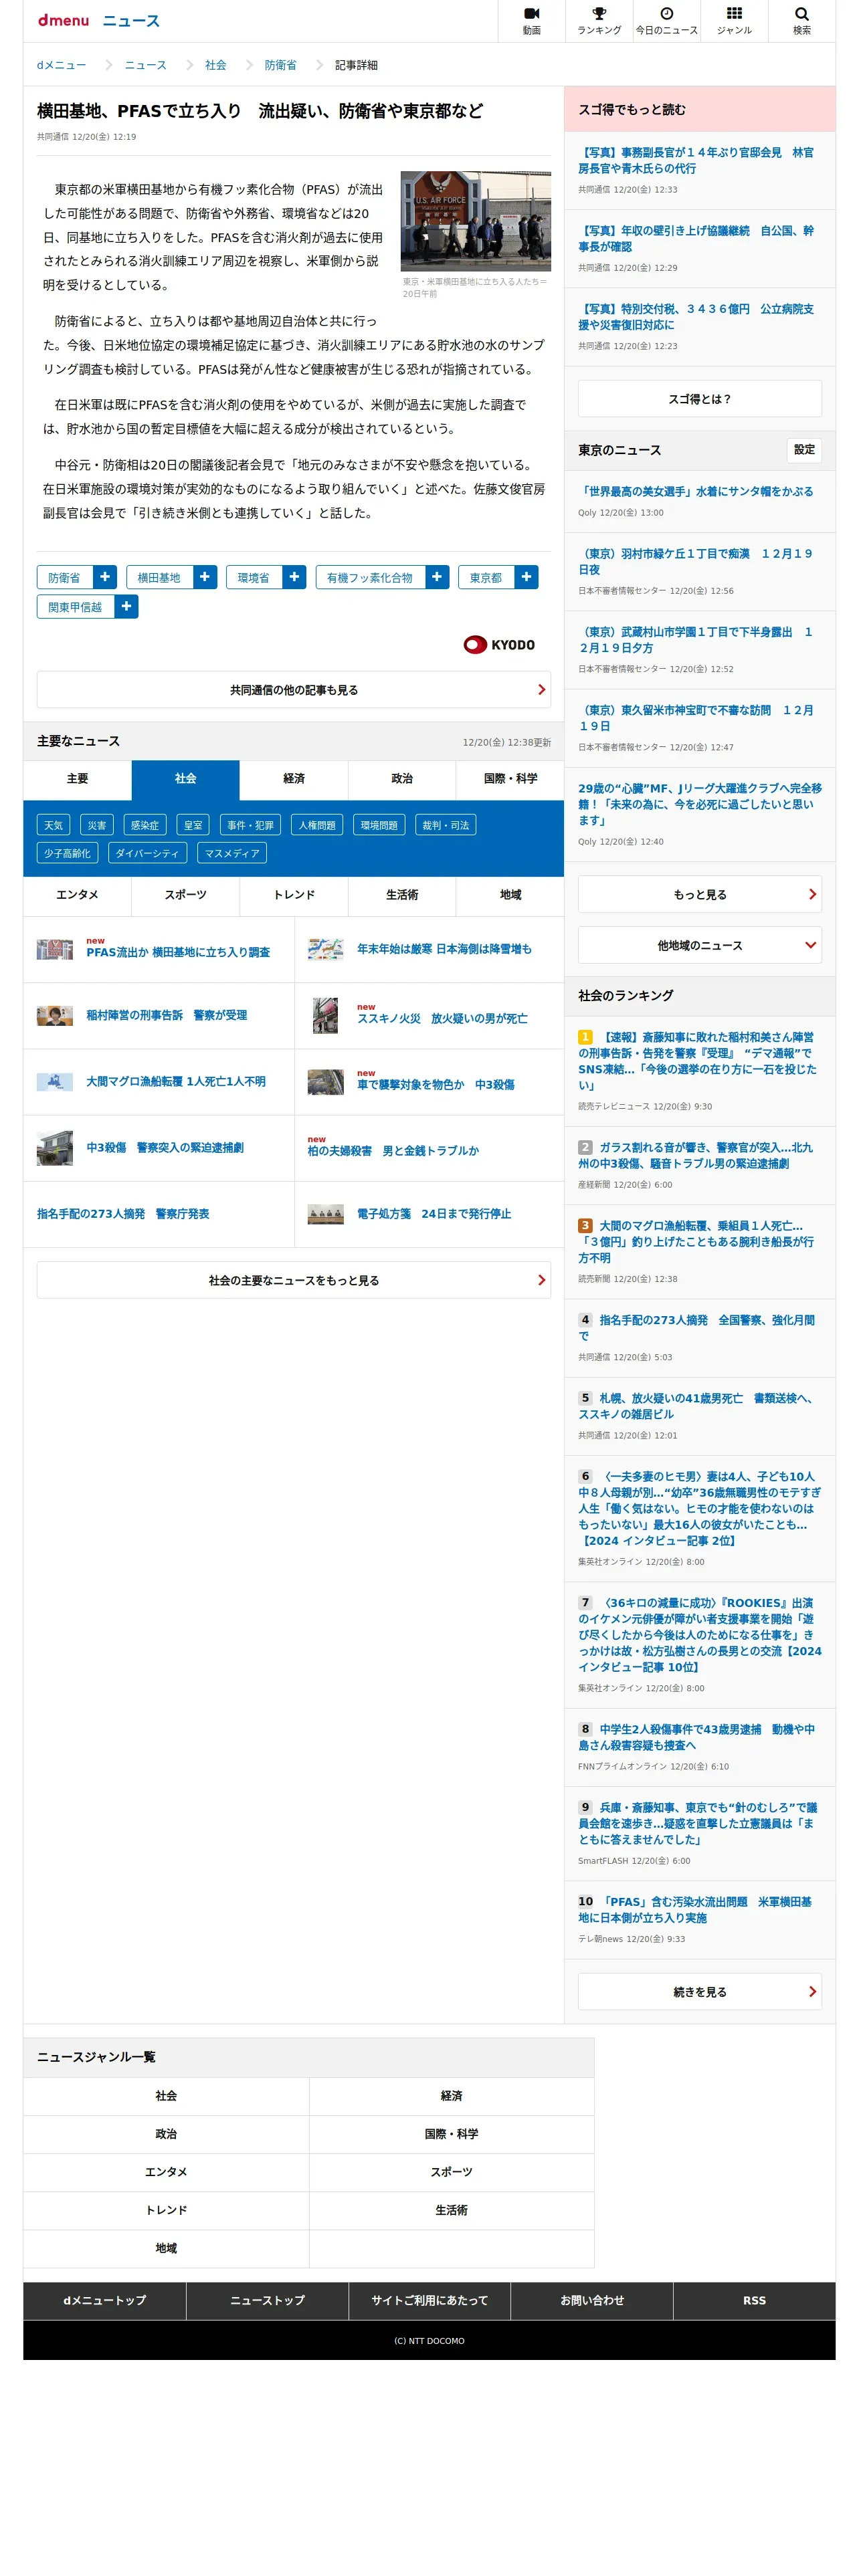Image resolution: width=859 pixels, height=2576 pixels.
Task: Click the 感染症 subcategory chip
Action: click(x=145, y=825)
